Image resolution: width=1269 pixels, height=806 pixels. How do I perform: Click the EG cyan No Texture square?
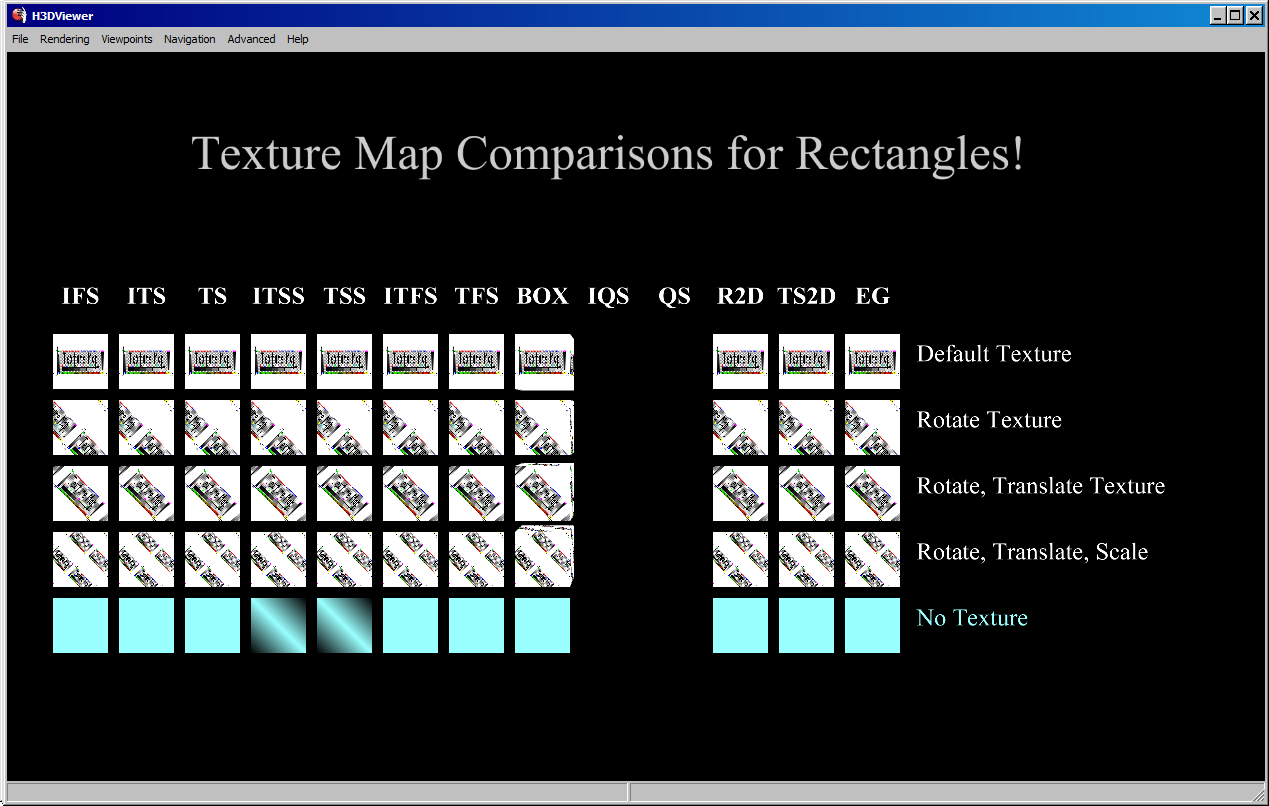coord(872,625)
